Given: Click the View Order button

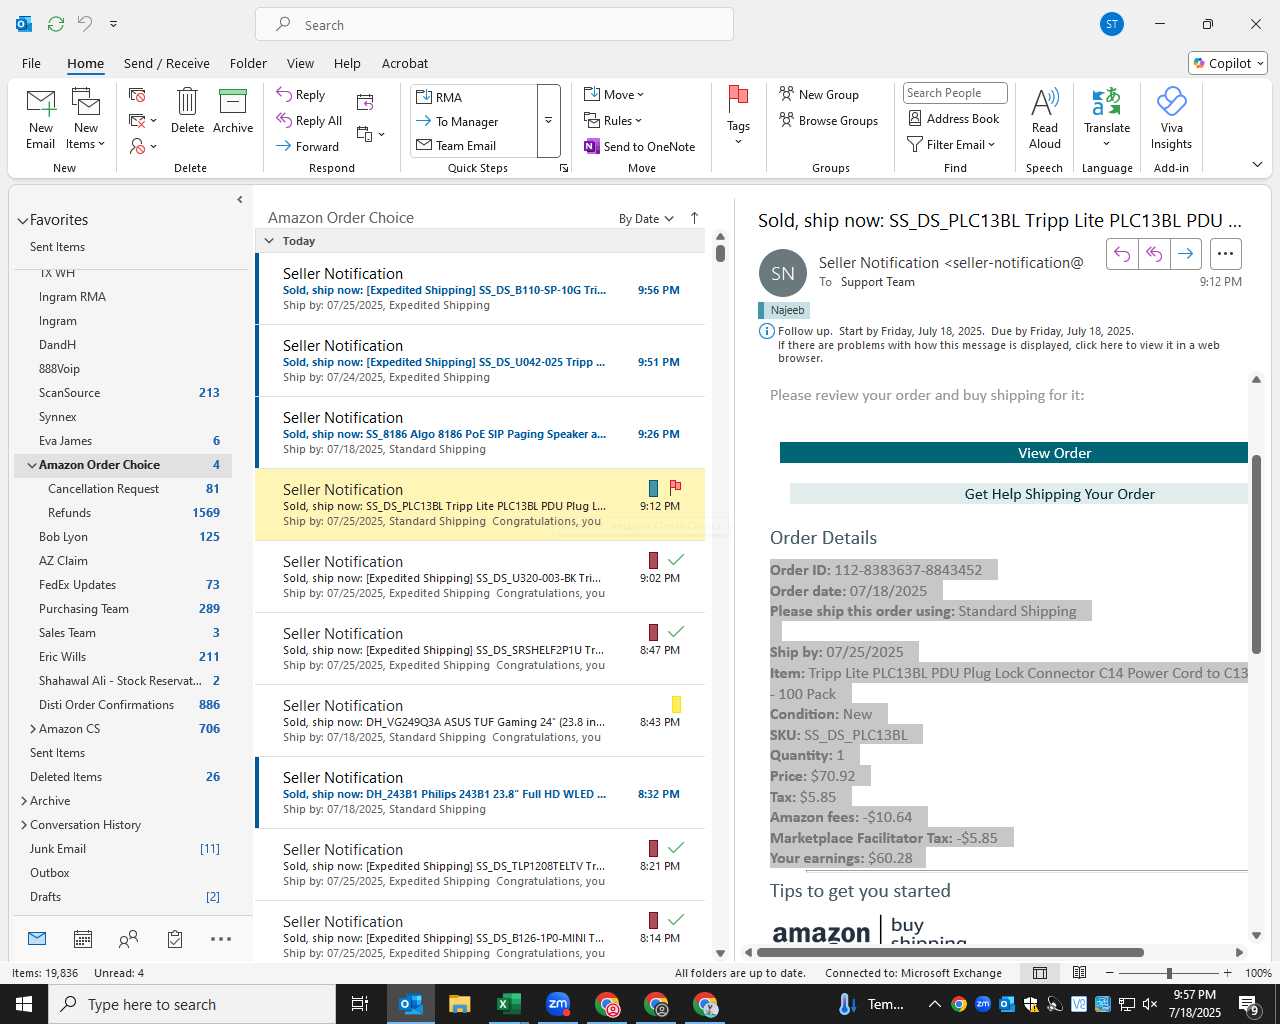Looking at the screenshot, I should 1014,453.
